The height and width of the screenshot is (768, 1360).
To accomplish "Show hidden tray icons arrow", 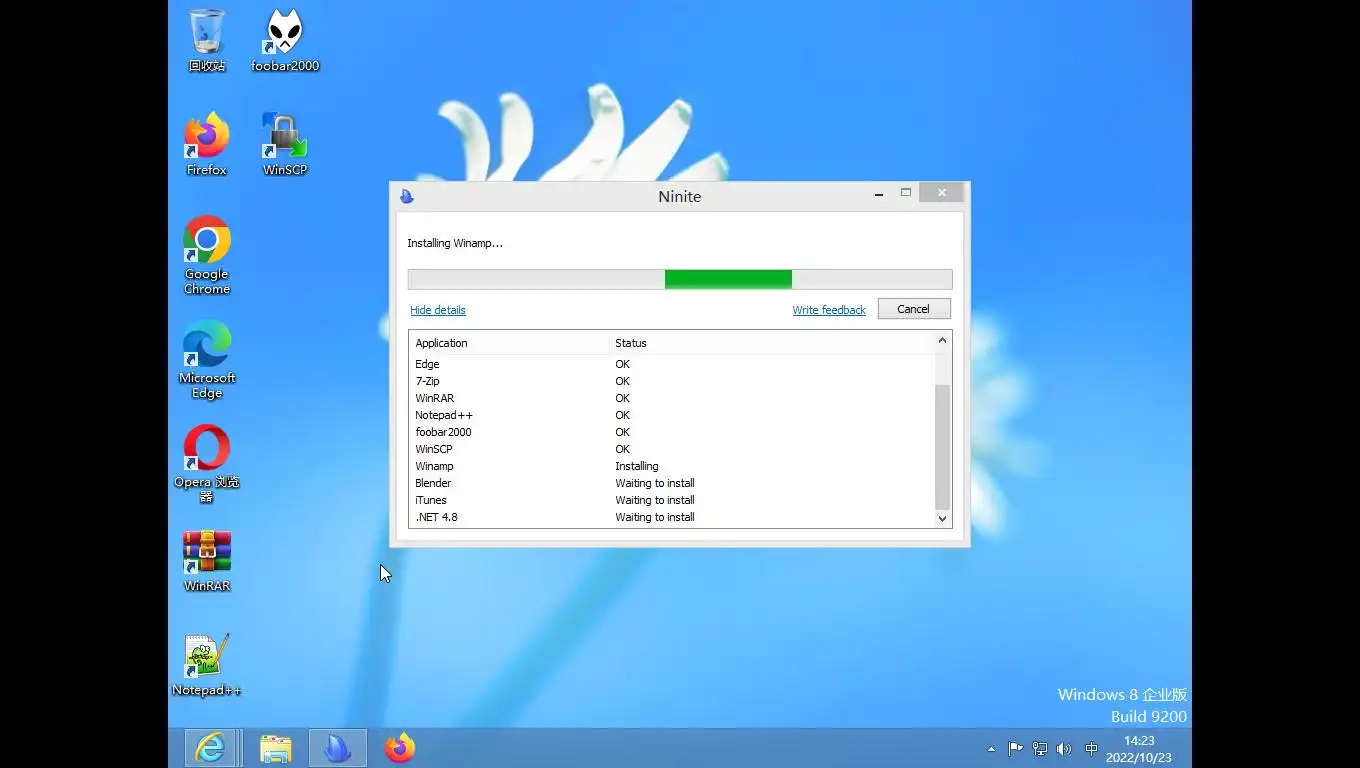I will pos(991,749).
